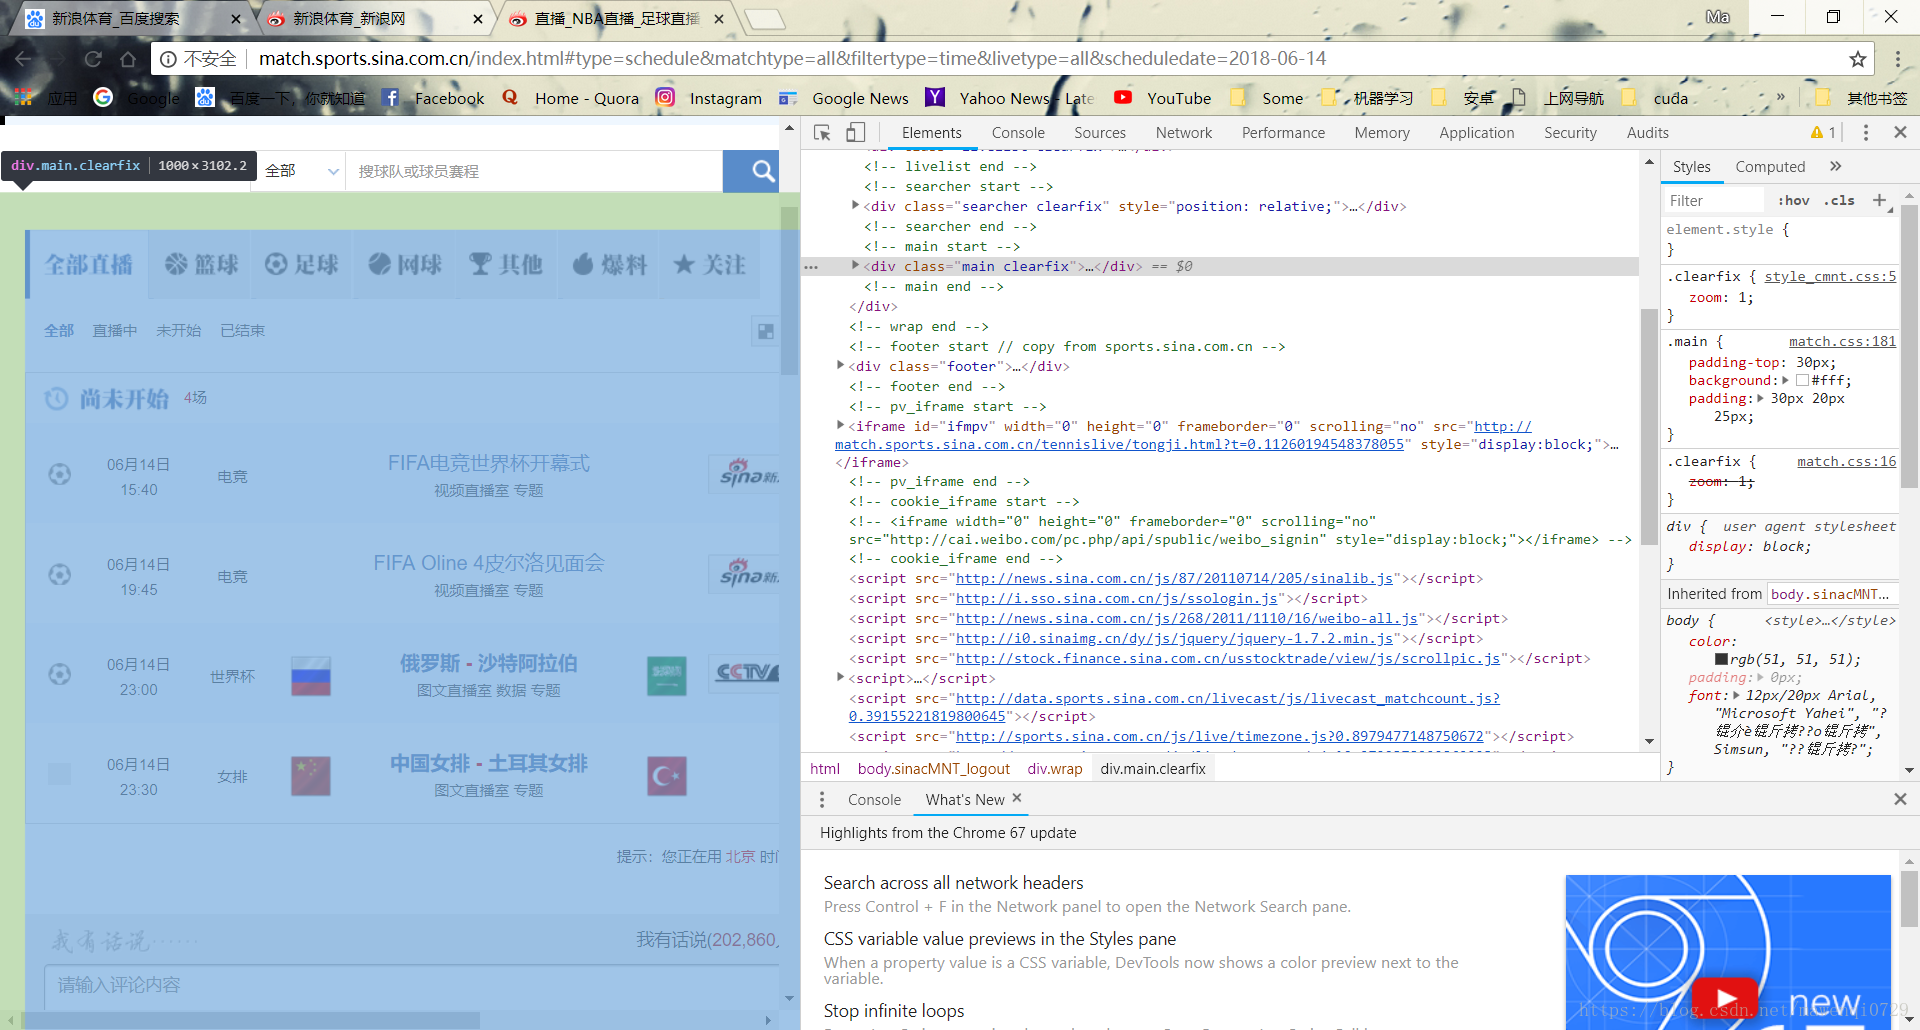Open the Application tab
This screenshot has height=1030, width=1920.
(1477, 133)
